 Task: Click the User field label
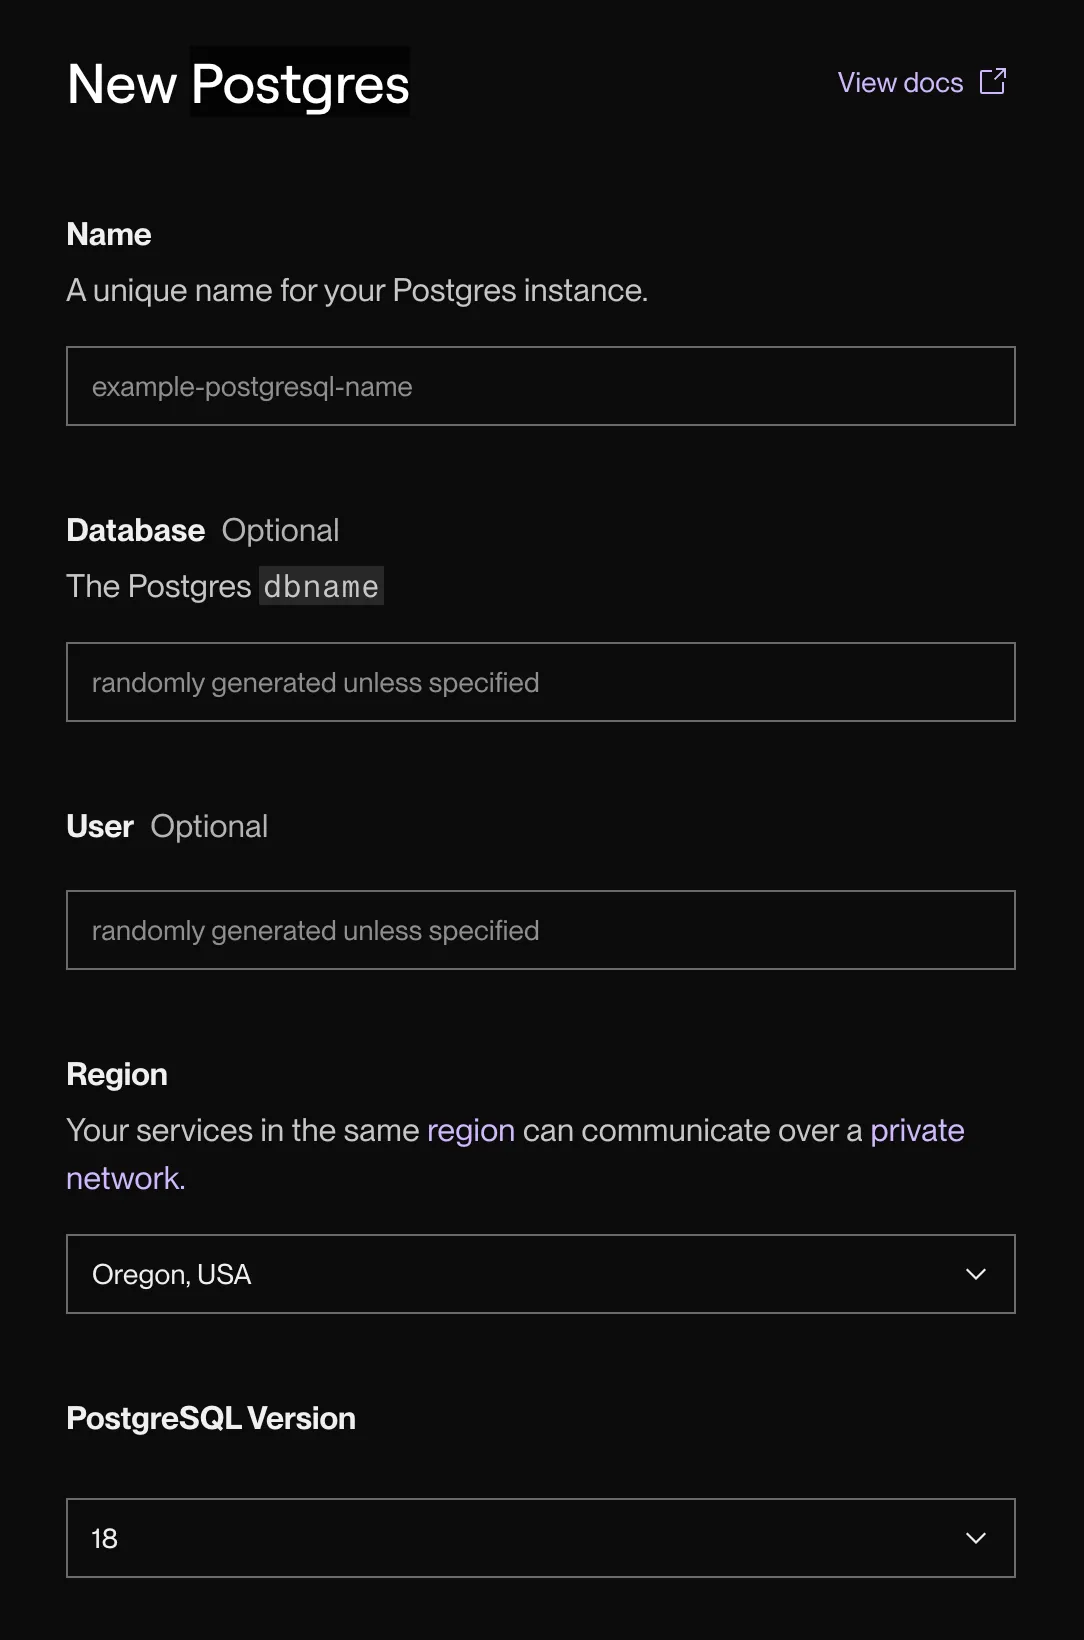[x=99, y=827]
